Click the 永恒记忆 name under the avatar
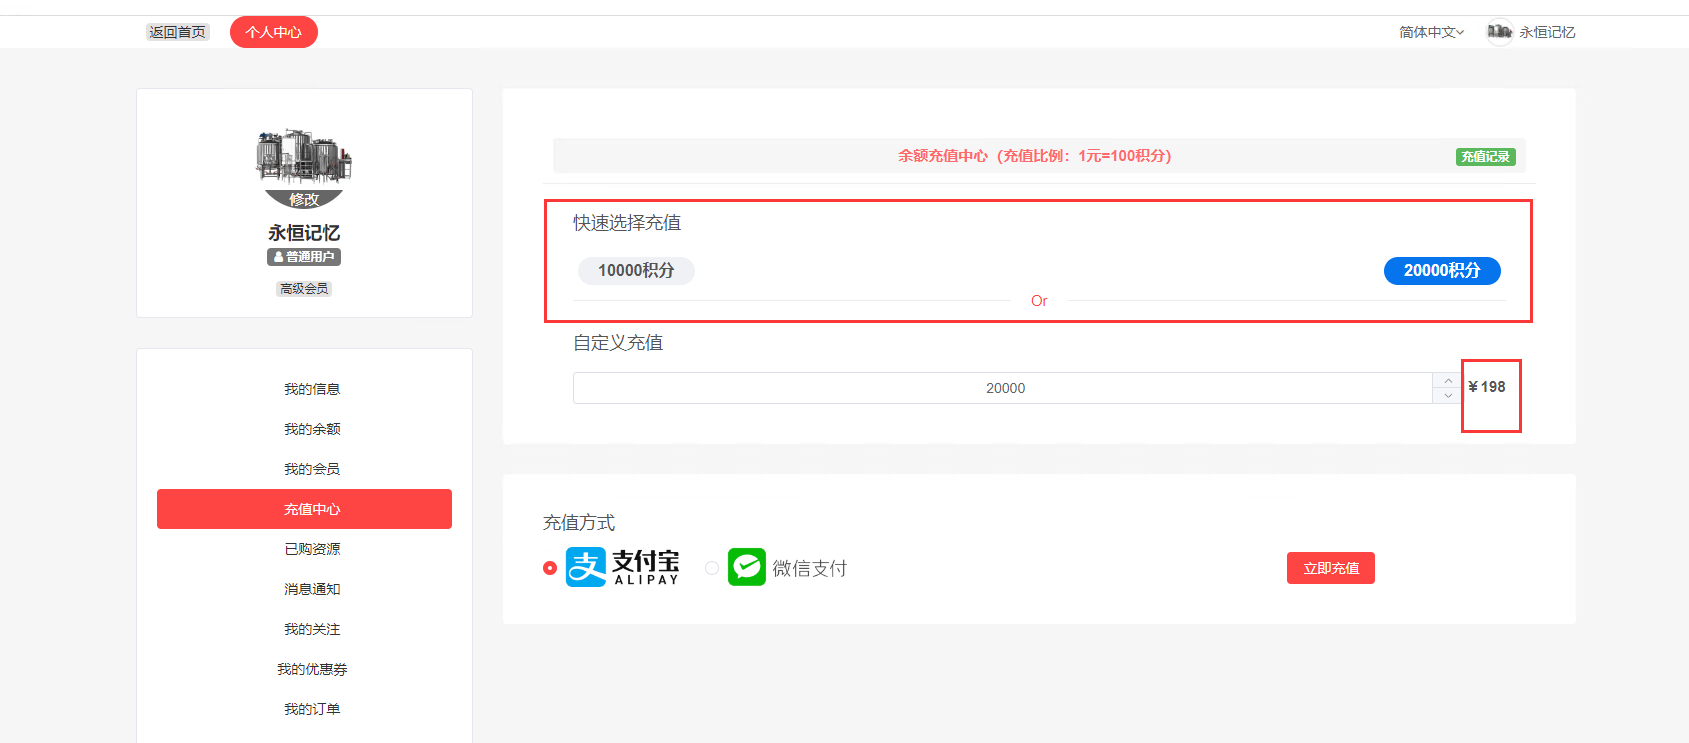The image size is (1689, 743). (x=304, y=232)
